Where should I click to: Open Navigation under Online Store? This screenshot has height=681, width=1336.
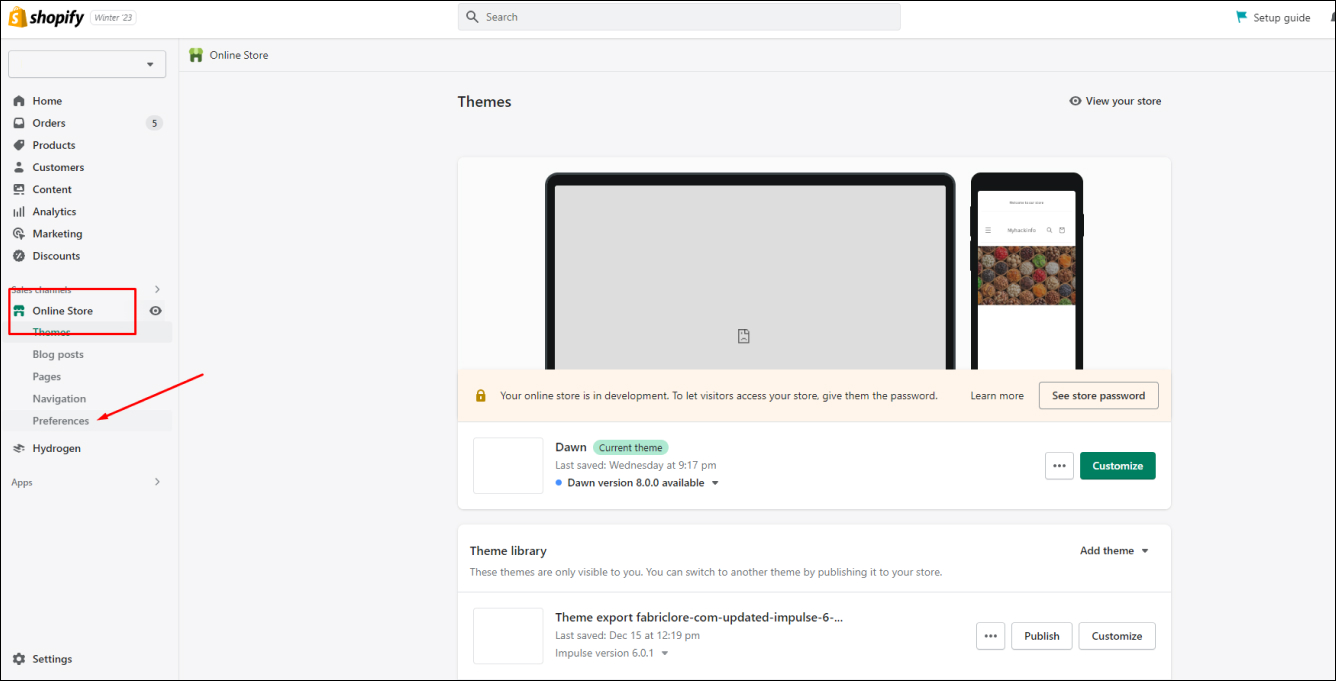click(59, 399)
